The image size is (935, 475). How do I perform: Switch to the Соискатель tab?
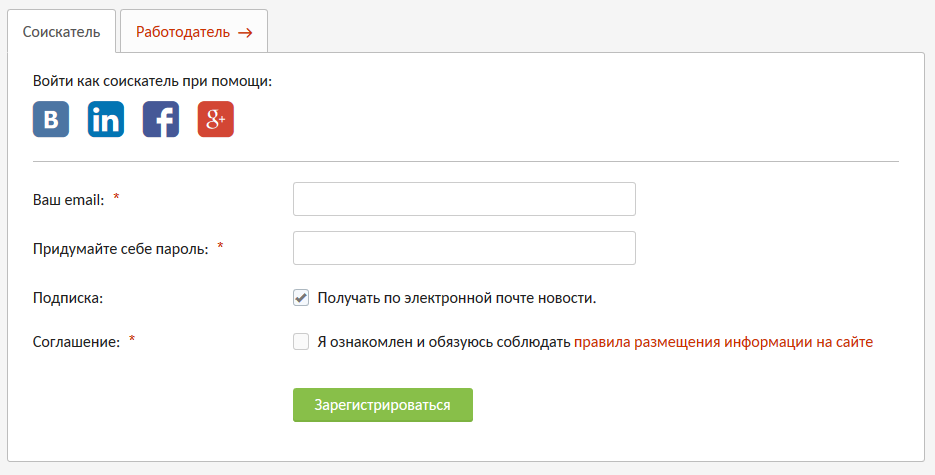pyautogui.click(x=61, y=32)
